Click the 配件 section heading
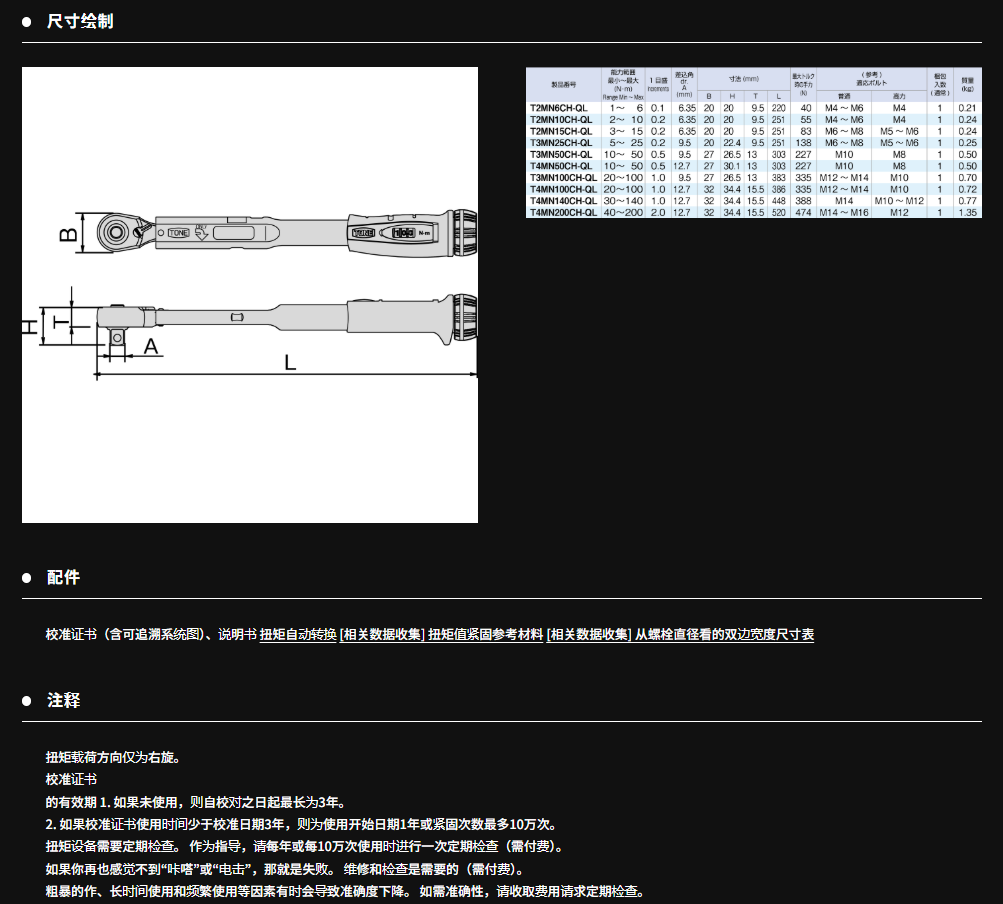This screenshot has width=1003, height=904. 63,578
